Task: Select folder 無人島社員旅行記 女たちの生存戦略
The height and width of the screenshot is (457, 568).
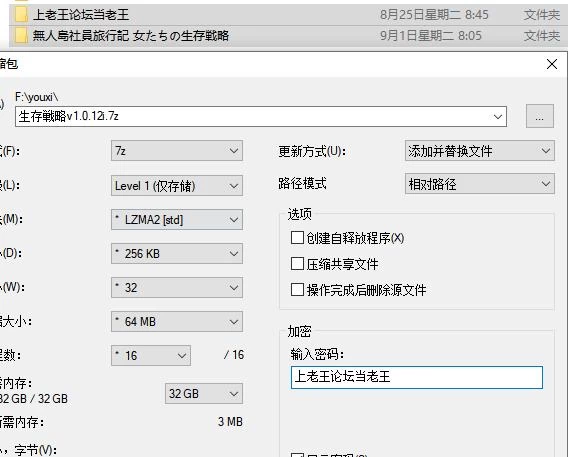Action: click(131, 35)
